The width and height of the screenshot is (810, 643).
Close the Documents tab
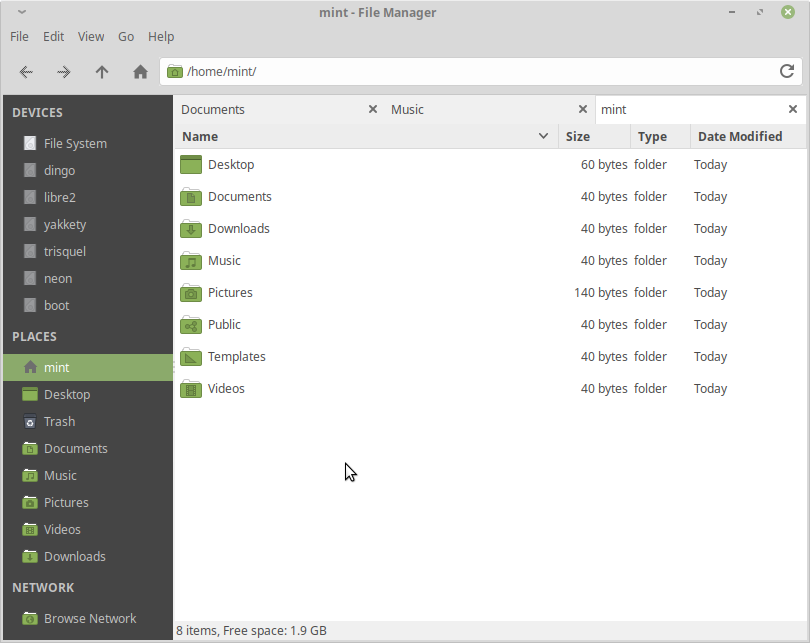tap(373, 109)
